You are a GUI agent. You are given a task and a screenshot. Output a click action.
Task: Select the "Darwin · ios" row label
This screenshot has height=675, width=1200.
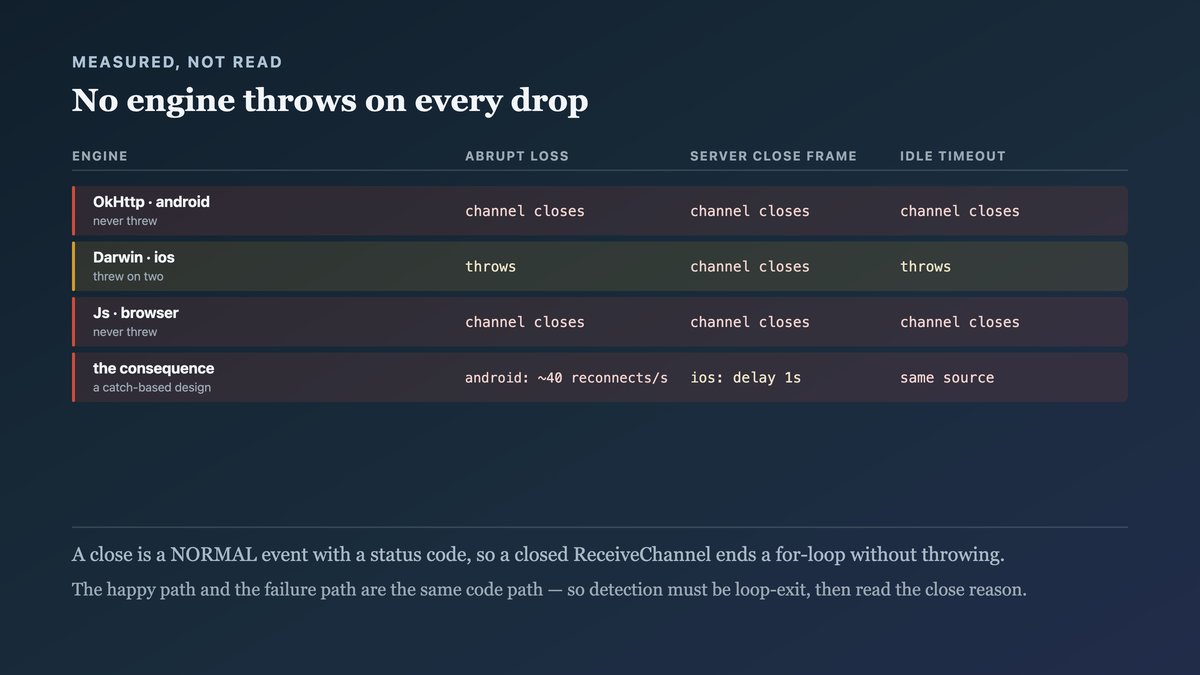134,257
